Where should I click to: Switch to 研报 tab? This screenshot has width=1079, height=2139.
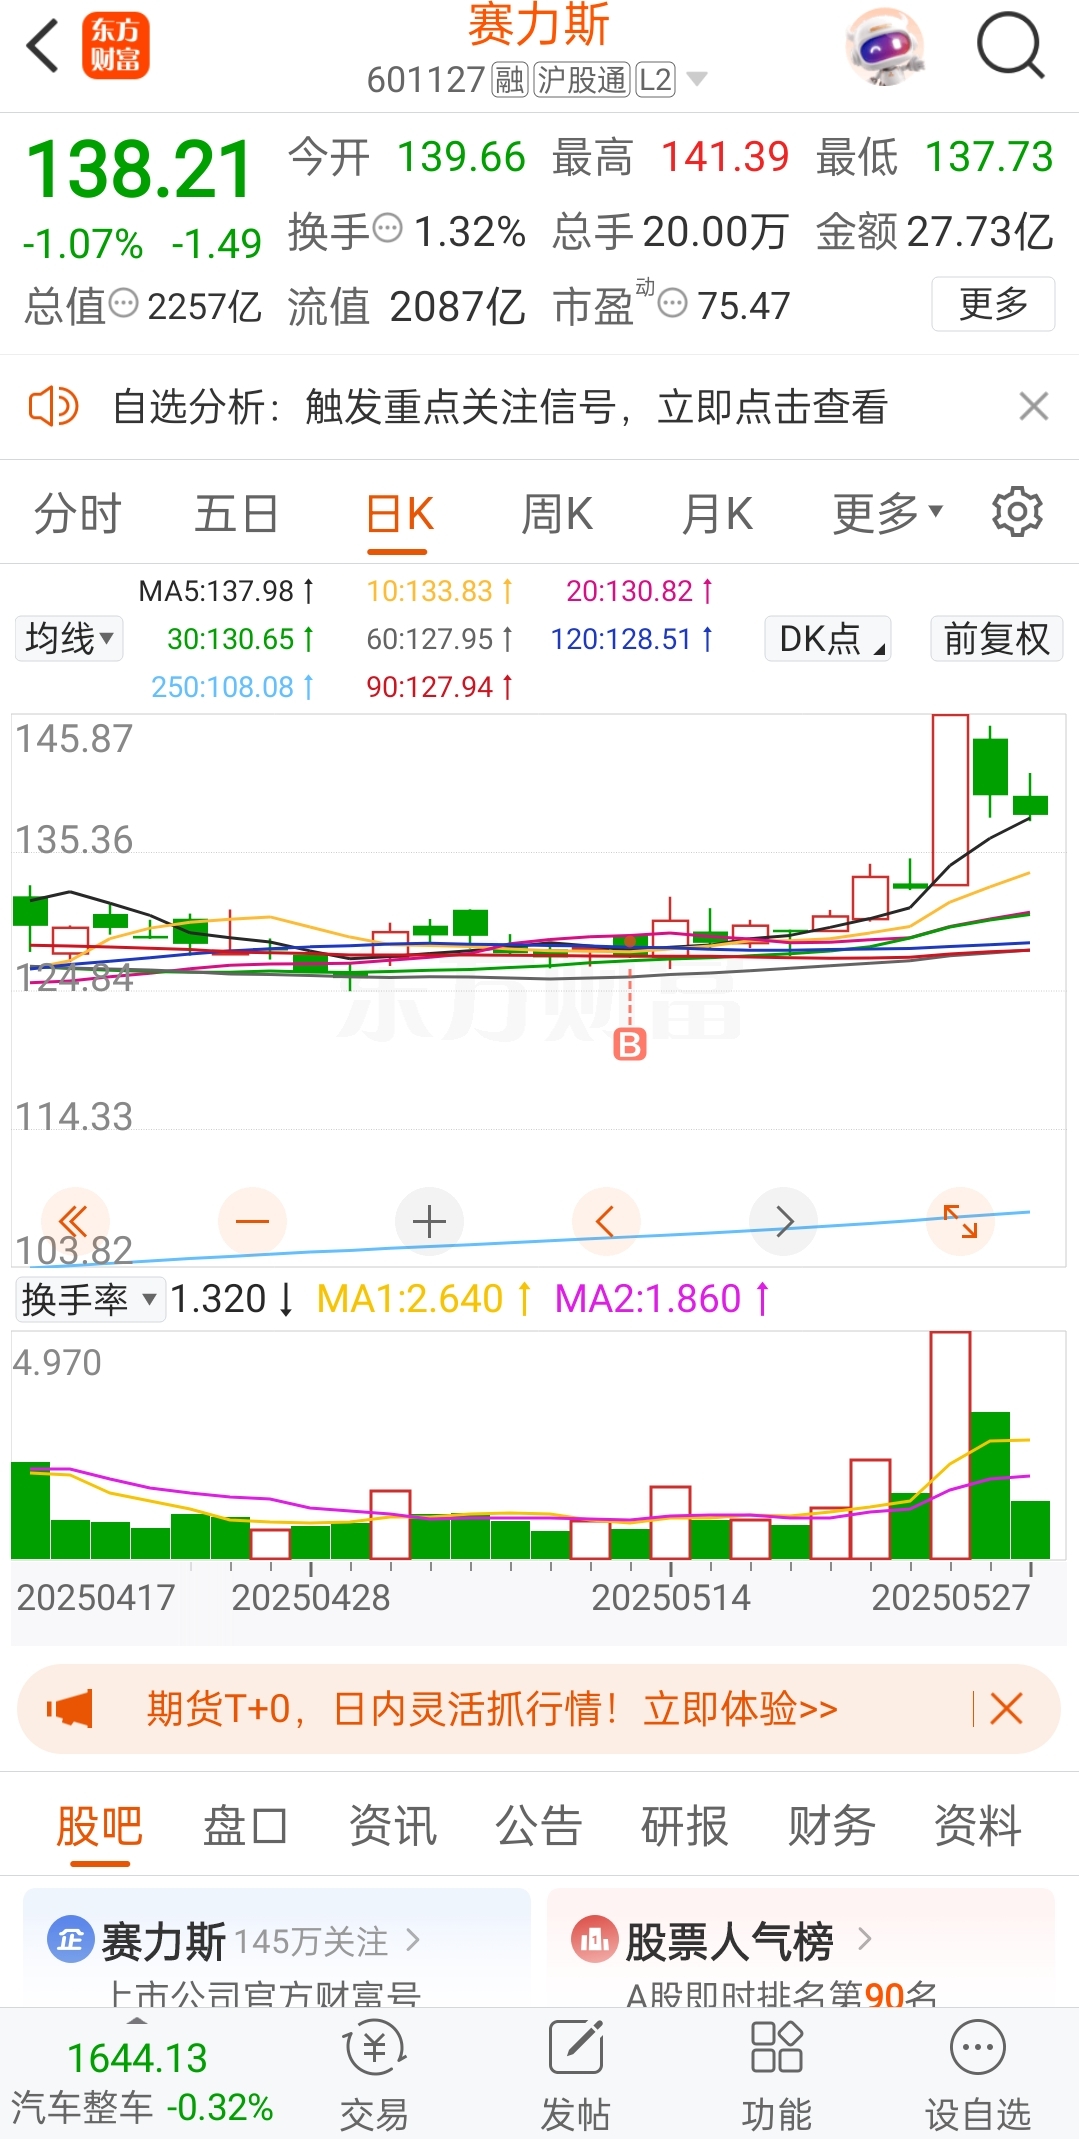point(685,1826)
